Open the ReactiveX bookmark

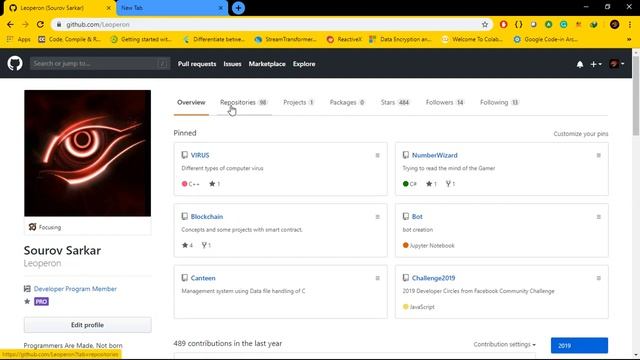click(x=344, y=39)
